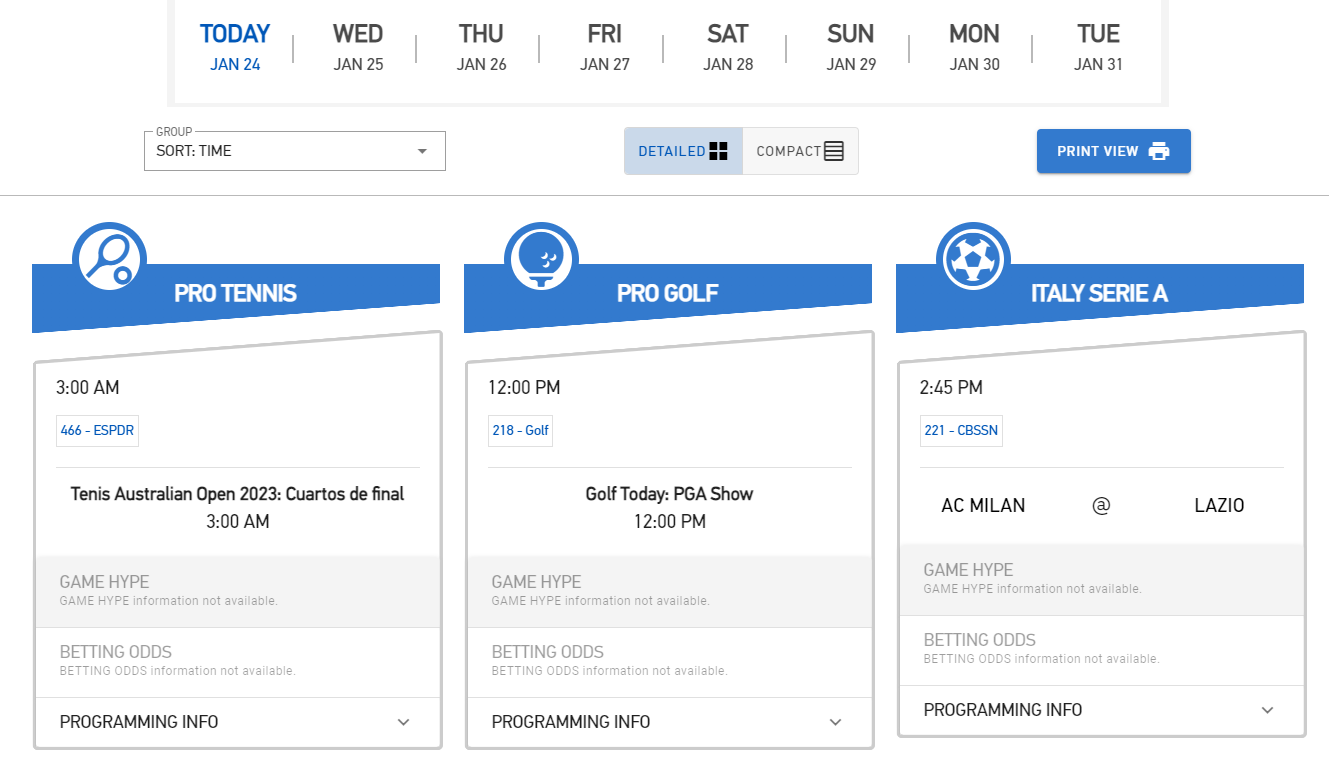The image size is (1329, 760).
Task: Open the Sort: Time group dropdown
Action: click(x=295, y=151)
